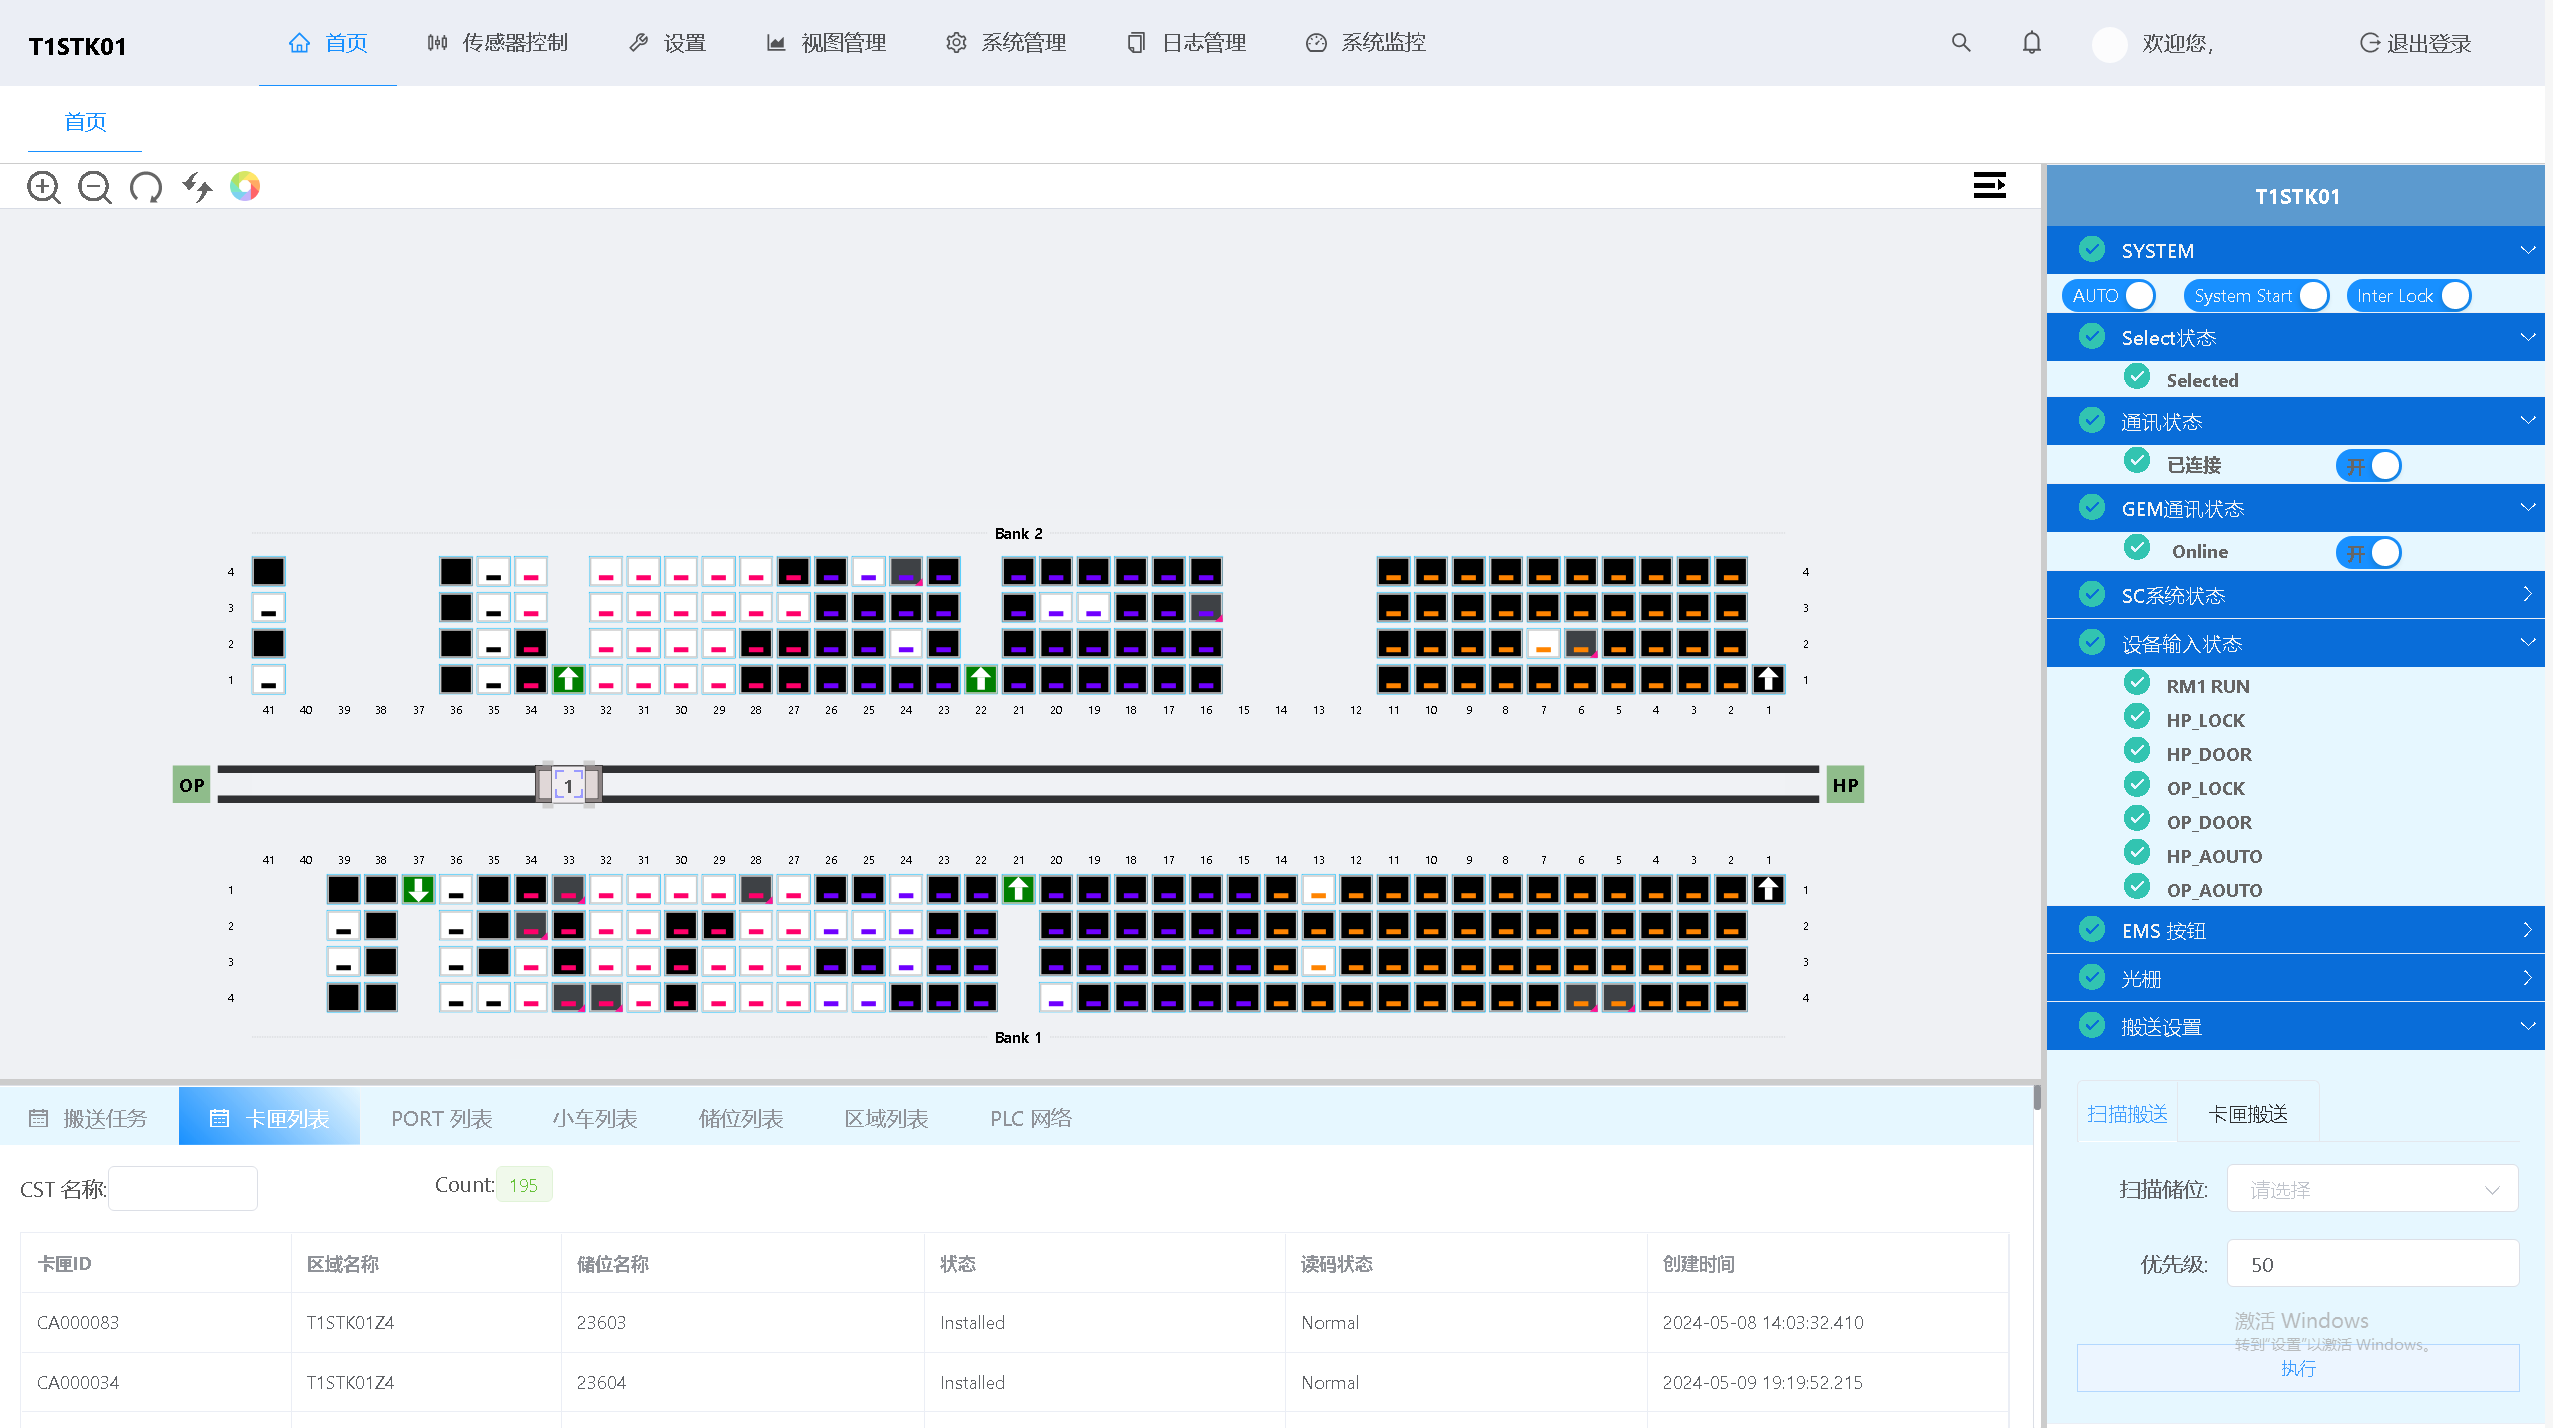Click the rotate refresh icon in toolbar
This screenshot has height=1428, width=2553.
(x=146, y=187)
